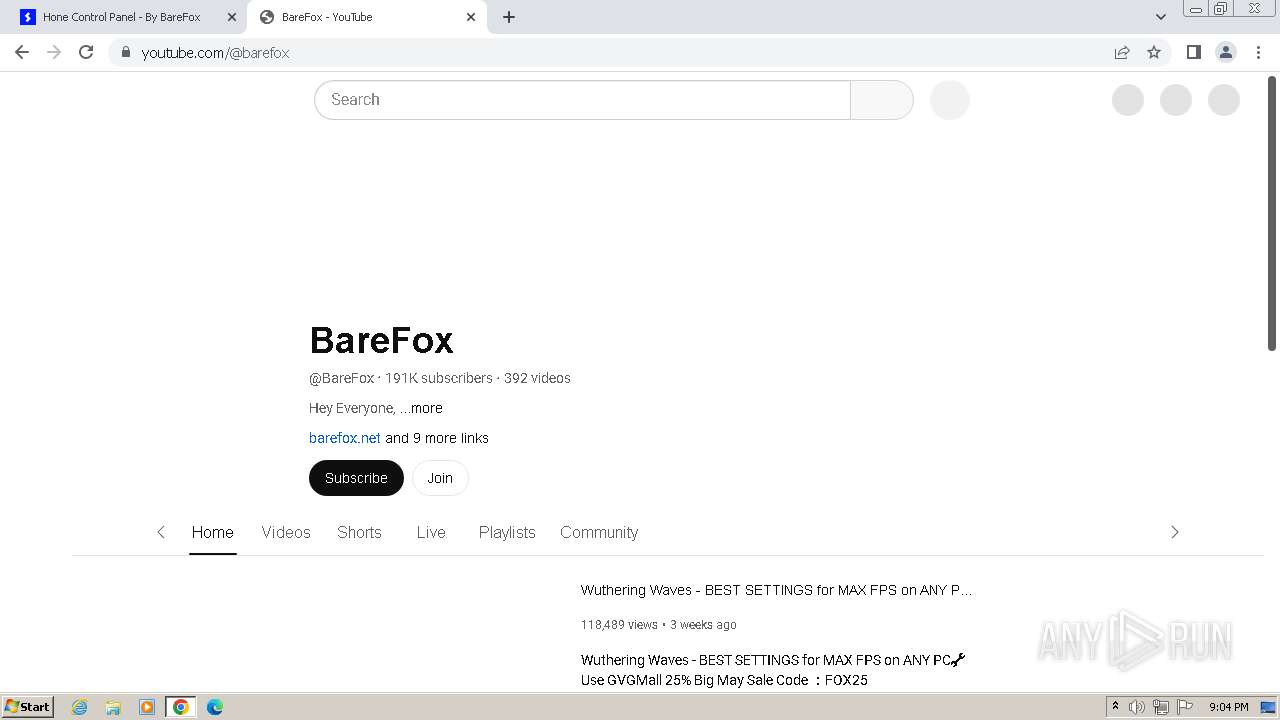1280x720 pixels.
Task: Open the barefox.net link
Action: [345, 438]
